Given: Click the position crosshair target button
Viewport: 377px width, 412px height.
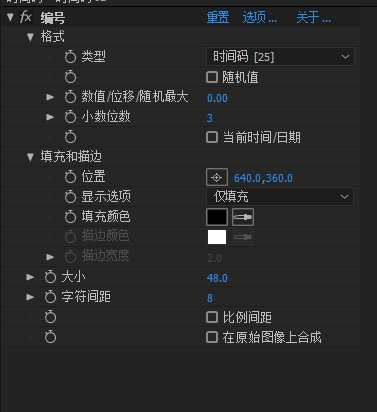Looking at the screenshot, I should coord(217,177).
